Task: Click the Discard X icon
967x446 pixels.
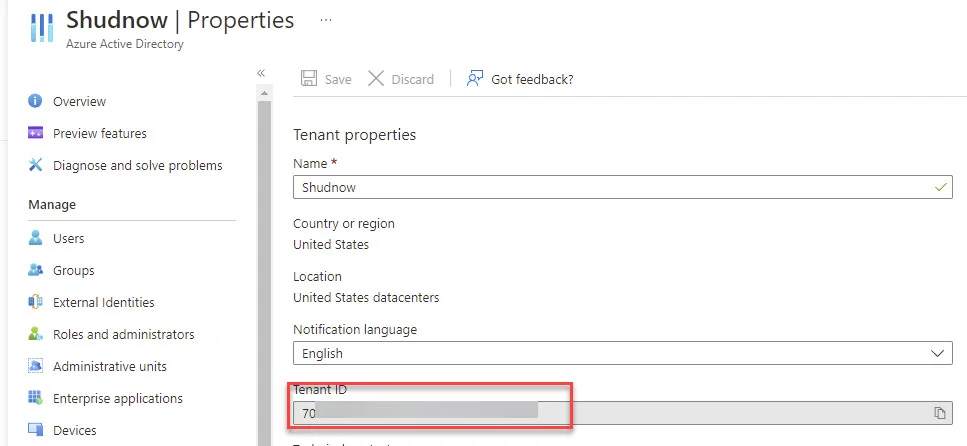Action: [x=376, y=78]
